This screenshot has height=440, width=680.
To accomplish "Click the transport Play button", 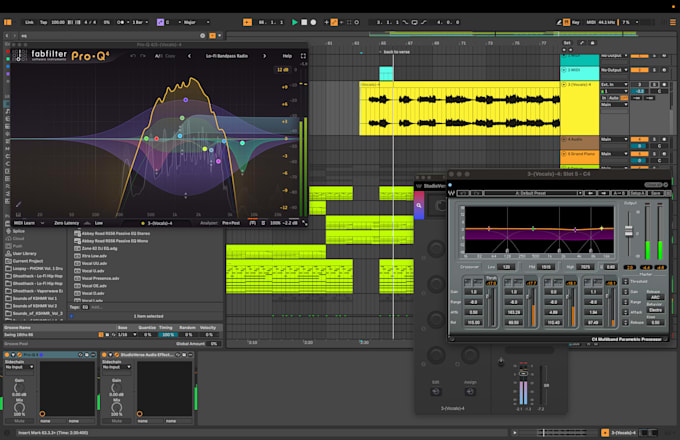I will (294, 22).
